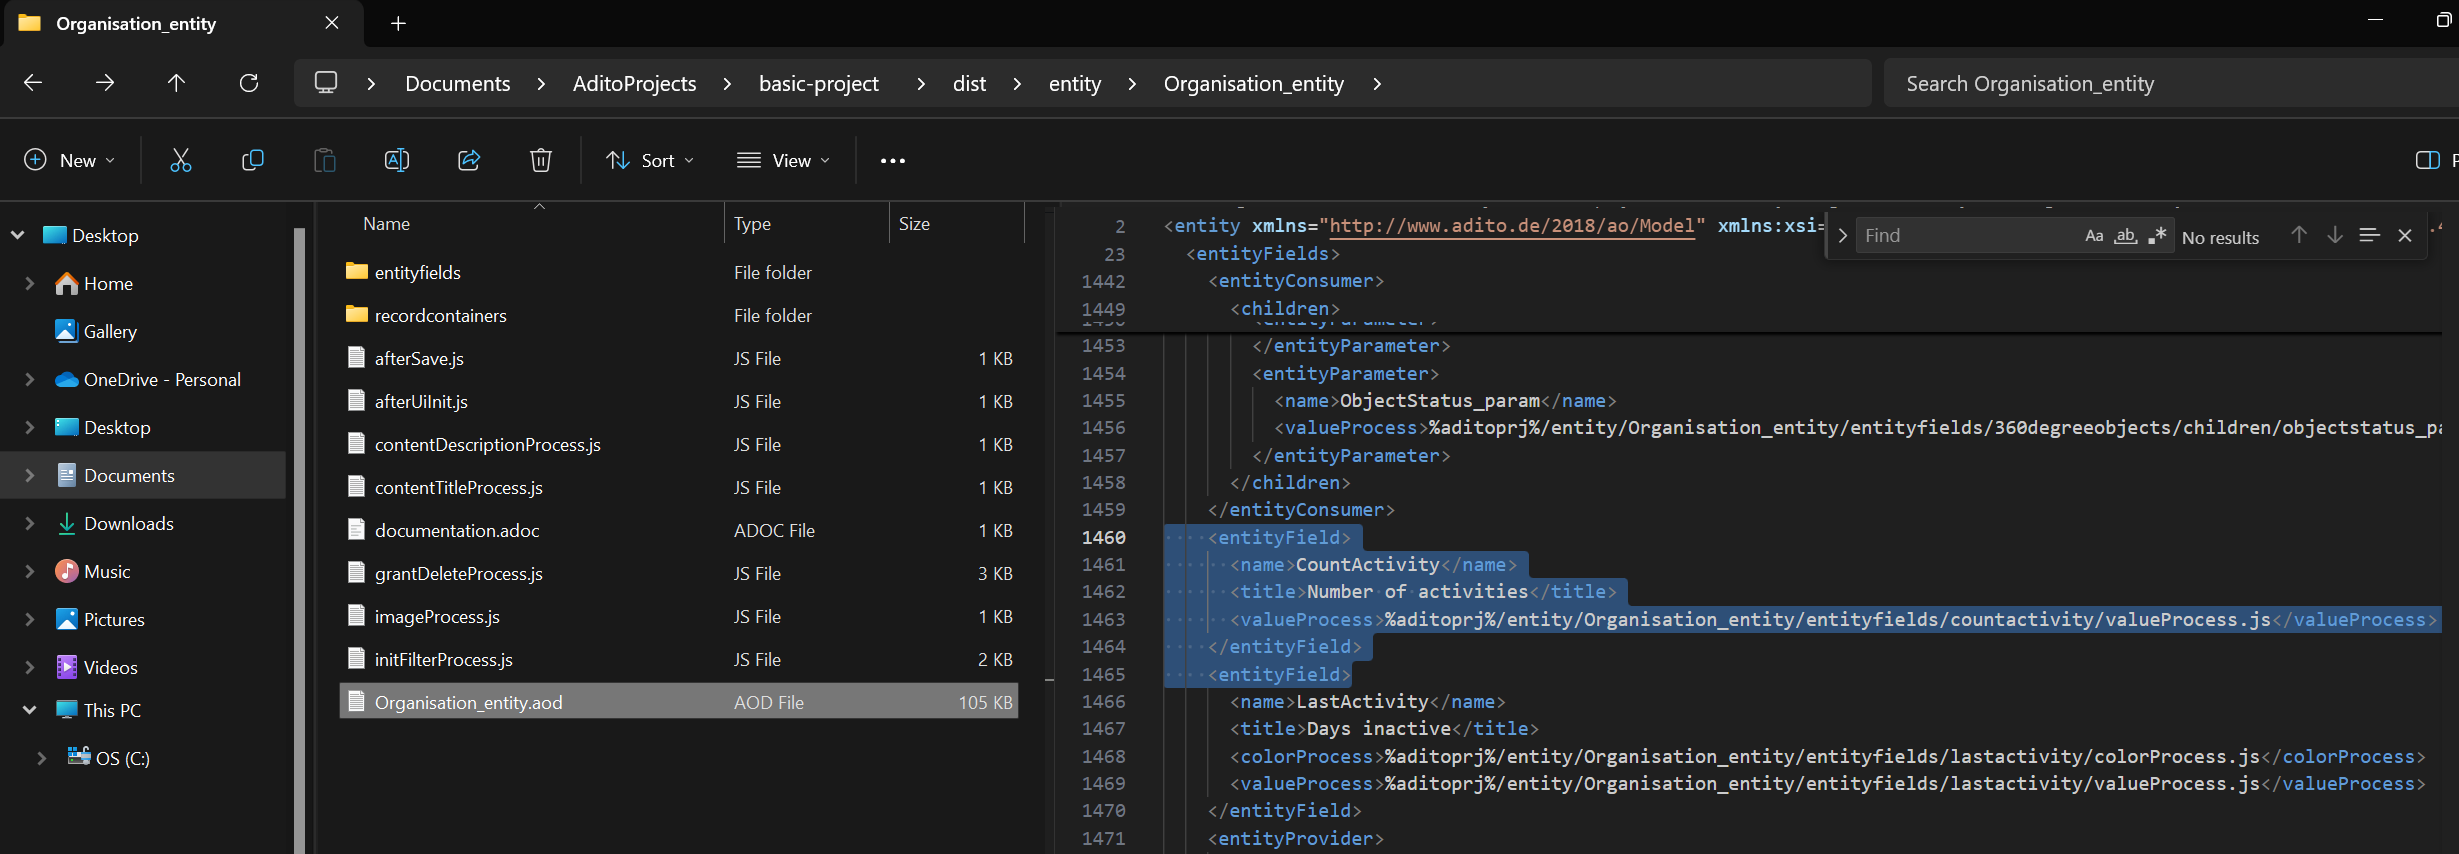Expand OneDrive - Personal node
The width and height of the screenshot is (2459, 854).
pyautogui.click(x=29, y=379)
